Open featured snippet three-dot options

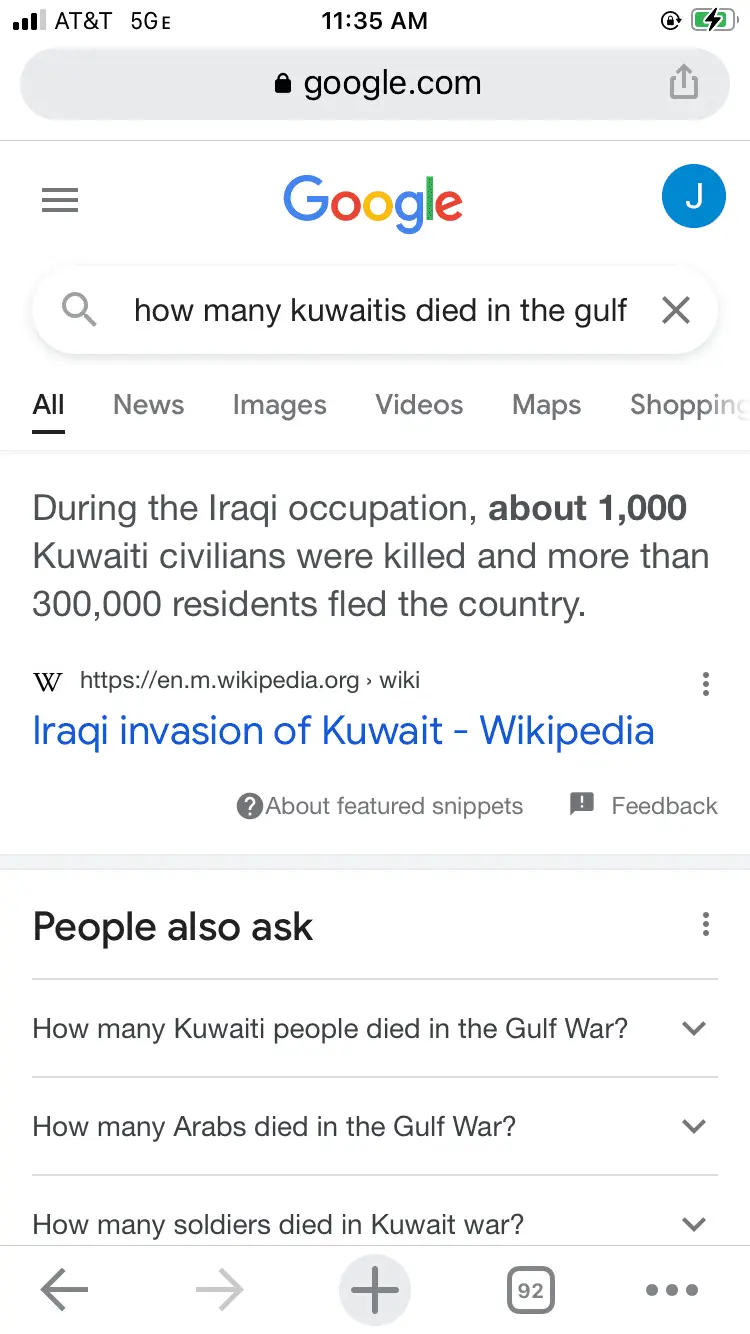[x=706, y=684]
